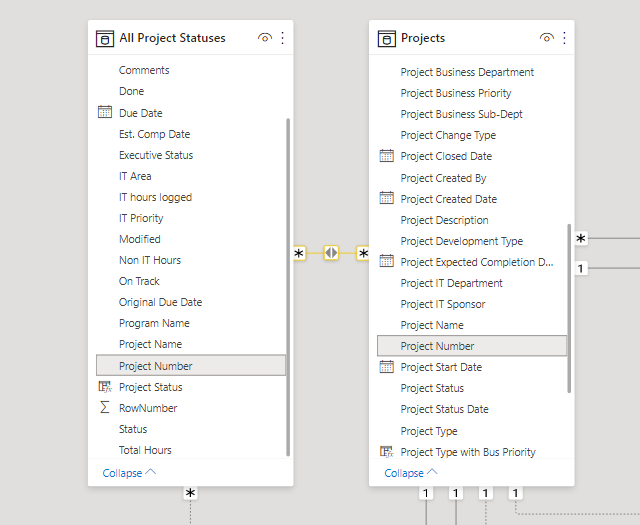This screenshot has height=525, width=640.
Task: Click calendar icon beside Project Start Date
Action: click(x=387, y=367)
